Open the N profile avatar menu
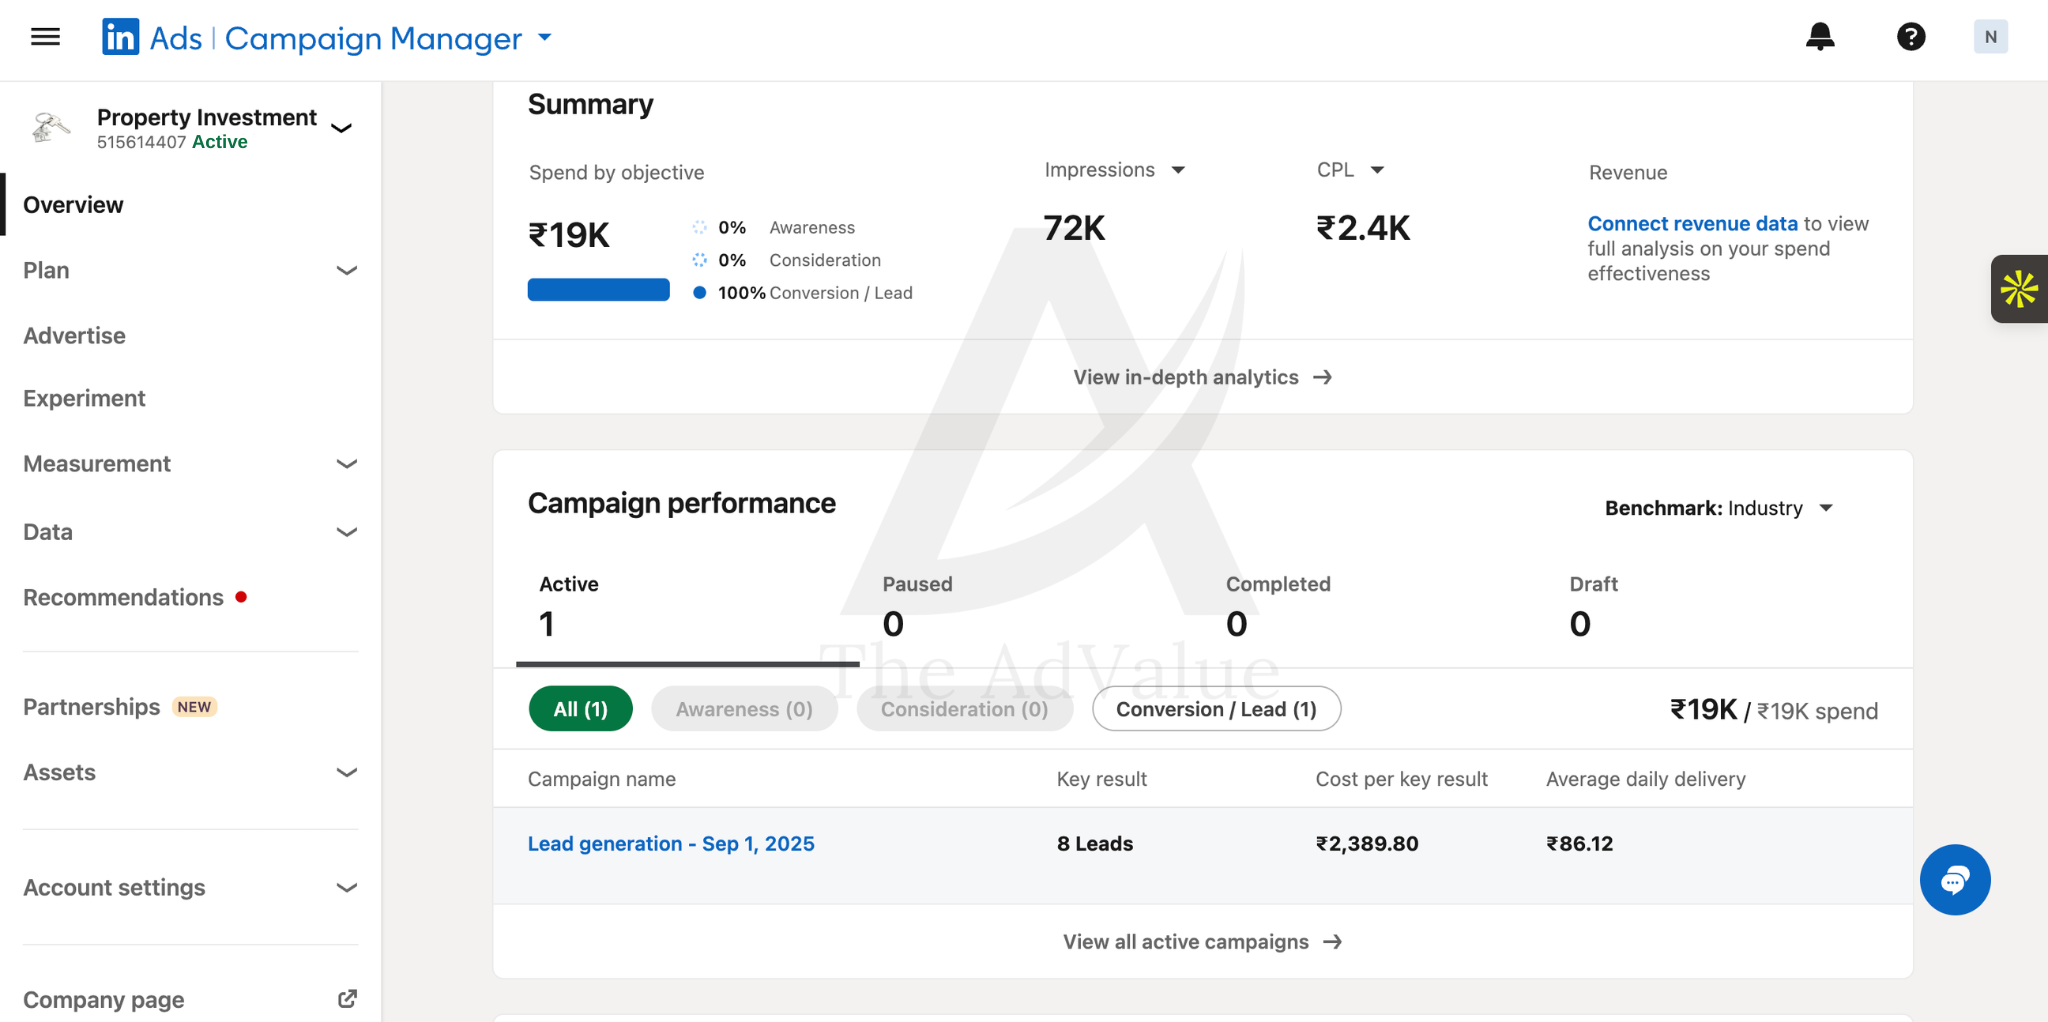 [x=1990, y=37]
